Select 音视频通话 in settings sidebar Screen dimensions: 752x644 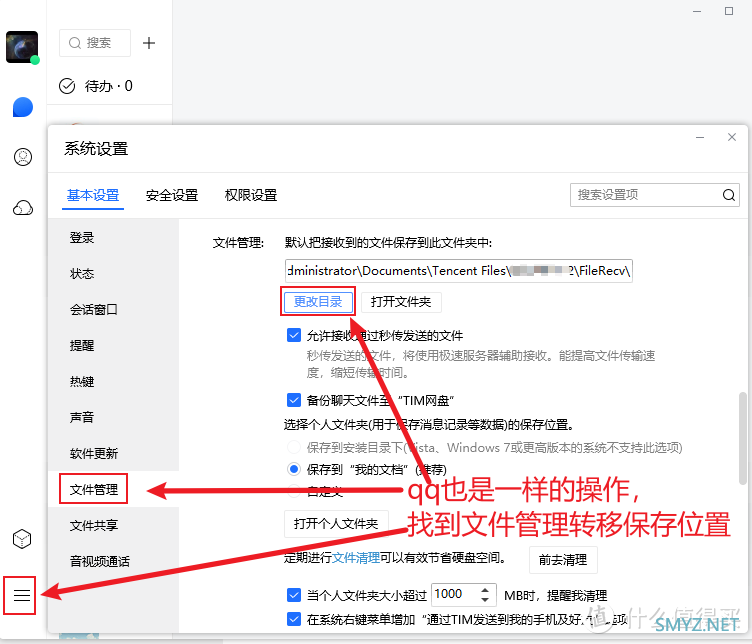100,562
